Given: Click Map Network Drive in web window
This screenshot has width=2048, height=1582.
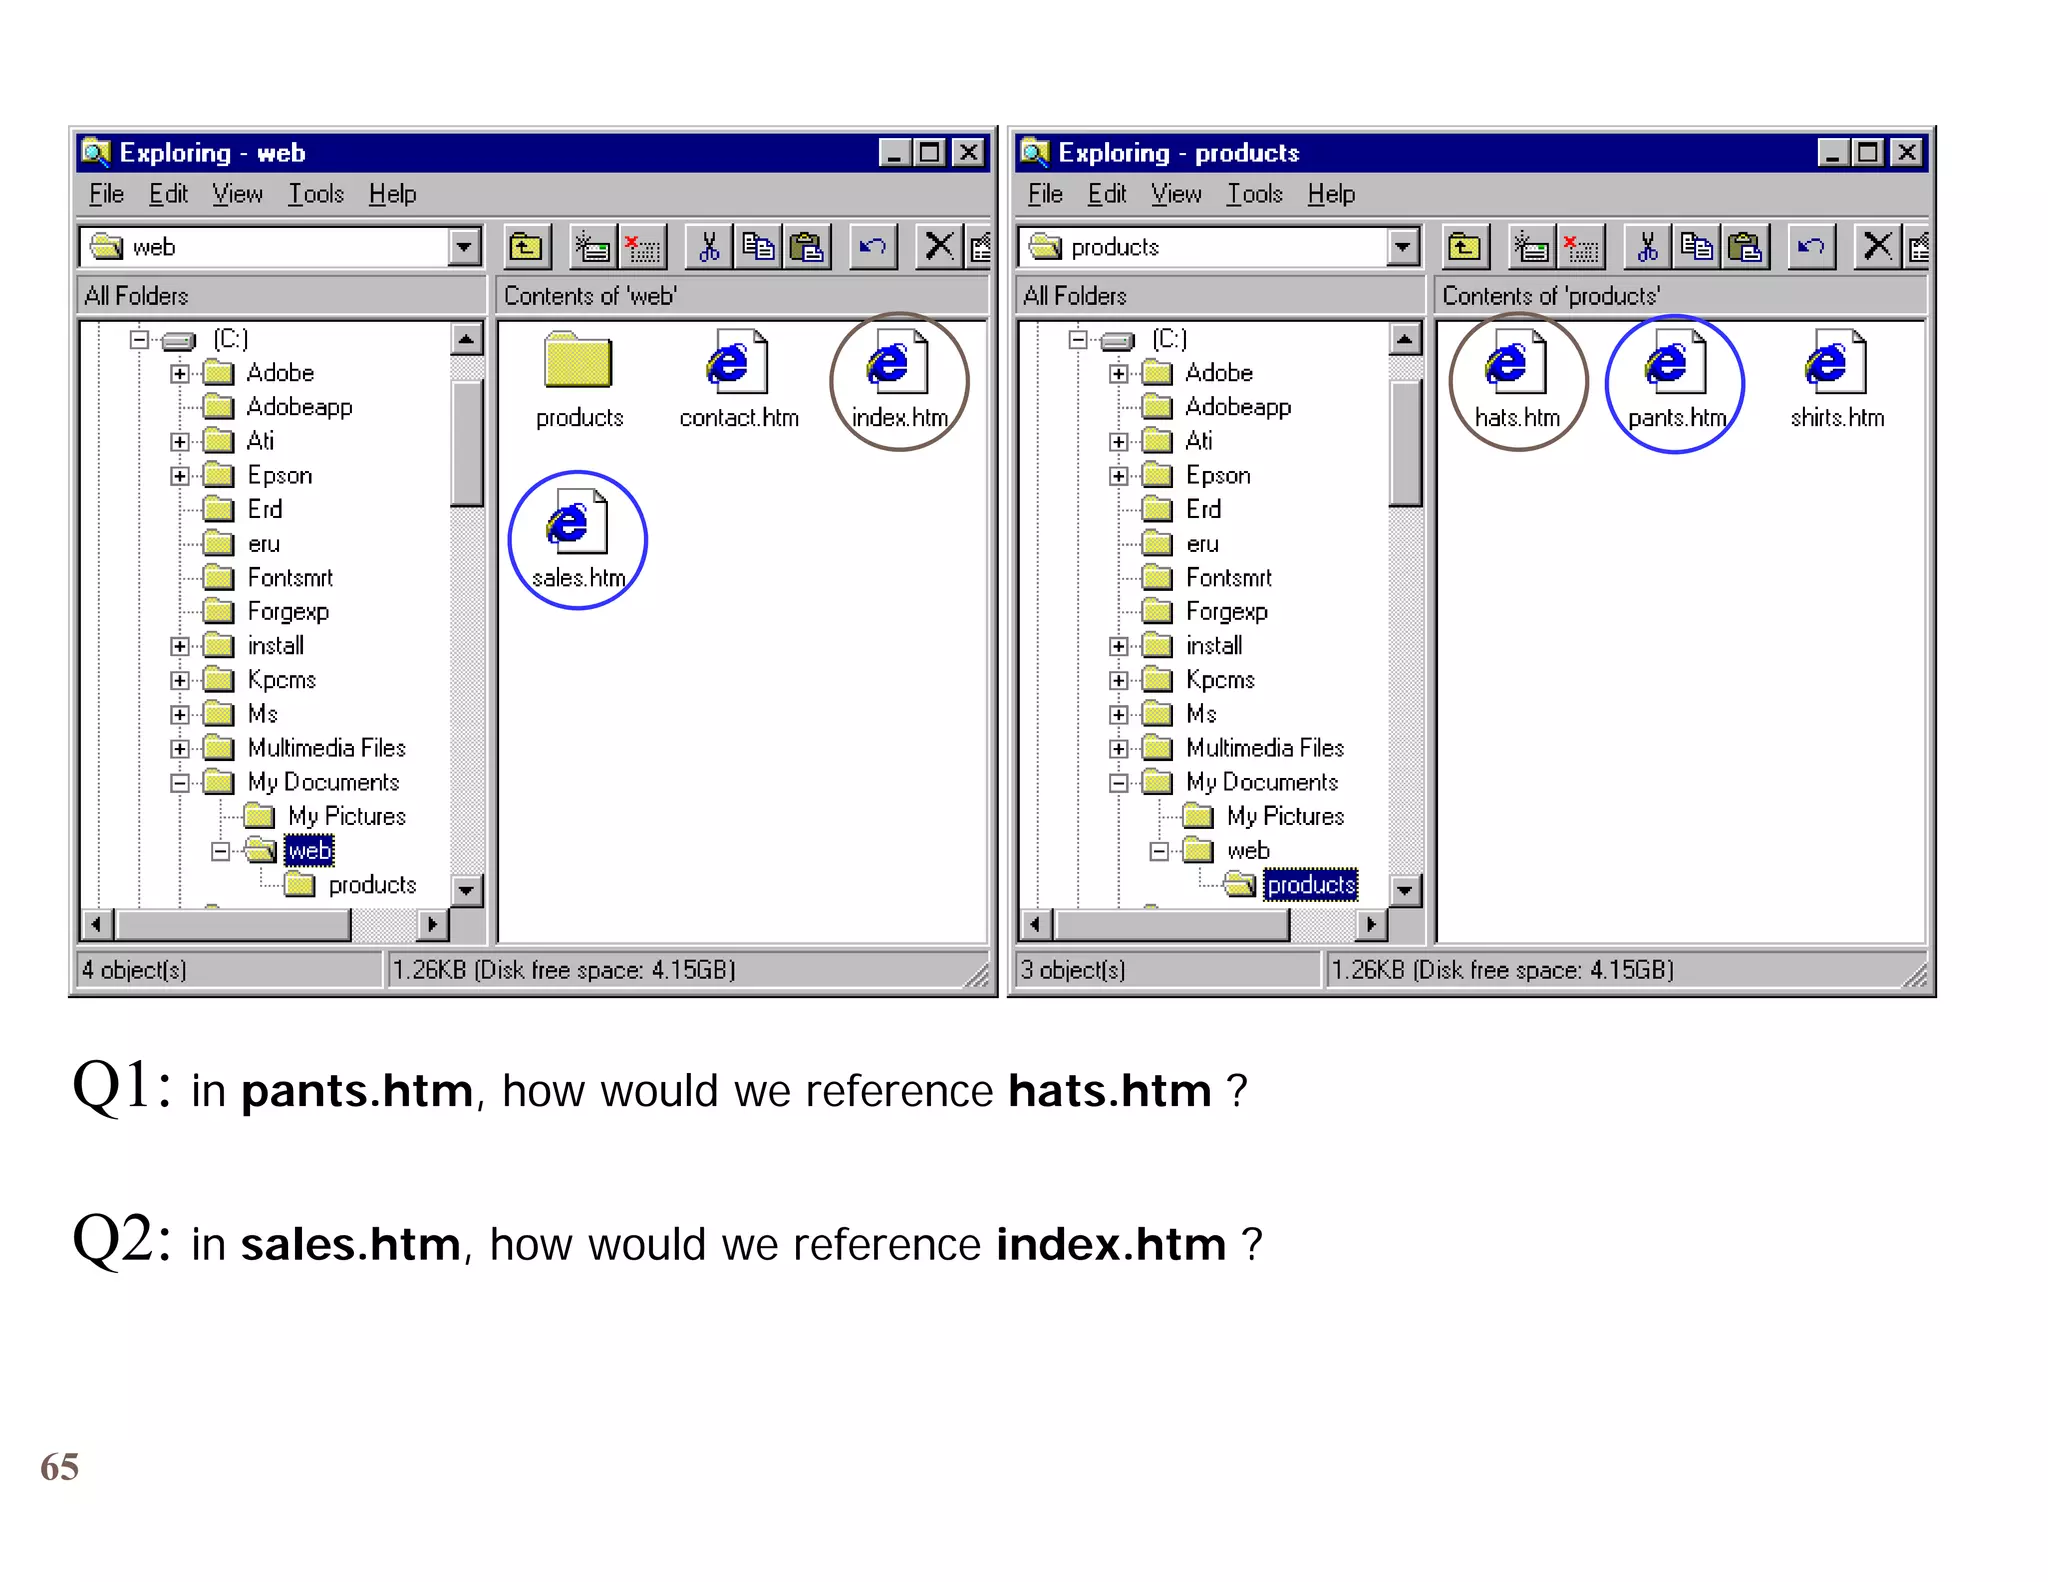Looking at the screenshot, I should [592, 247].
